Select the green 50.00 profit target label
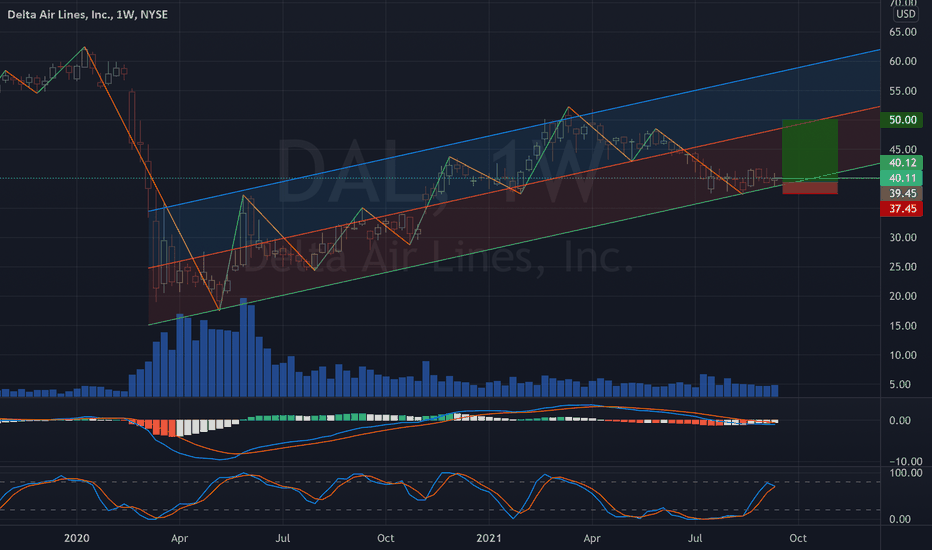The image size is (932, 550). pyautogui.click(x=902, y=120)
